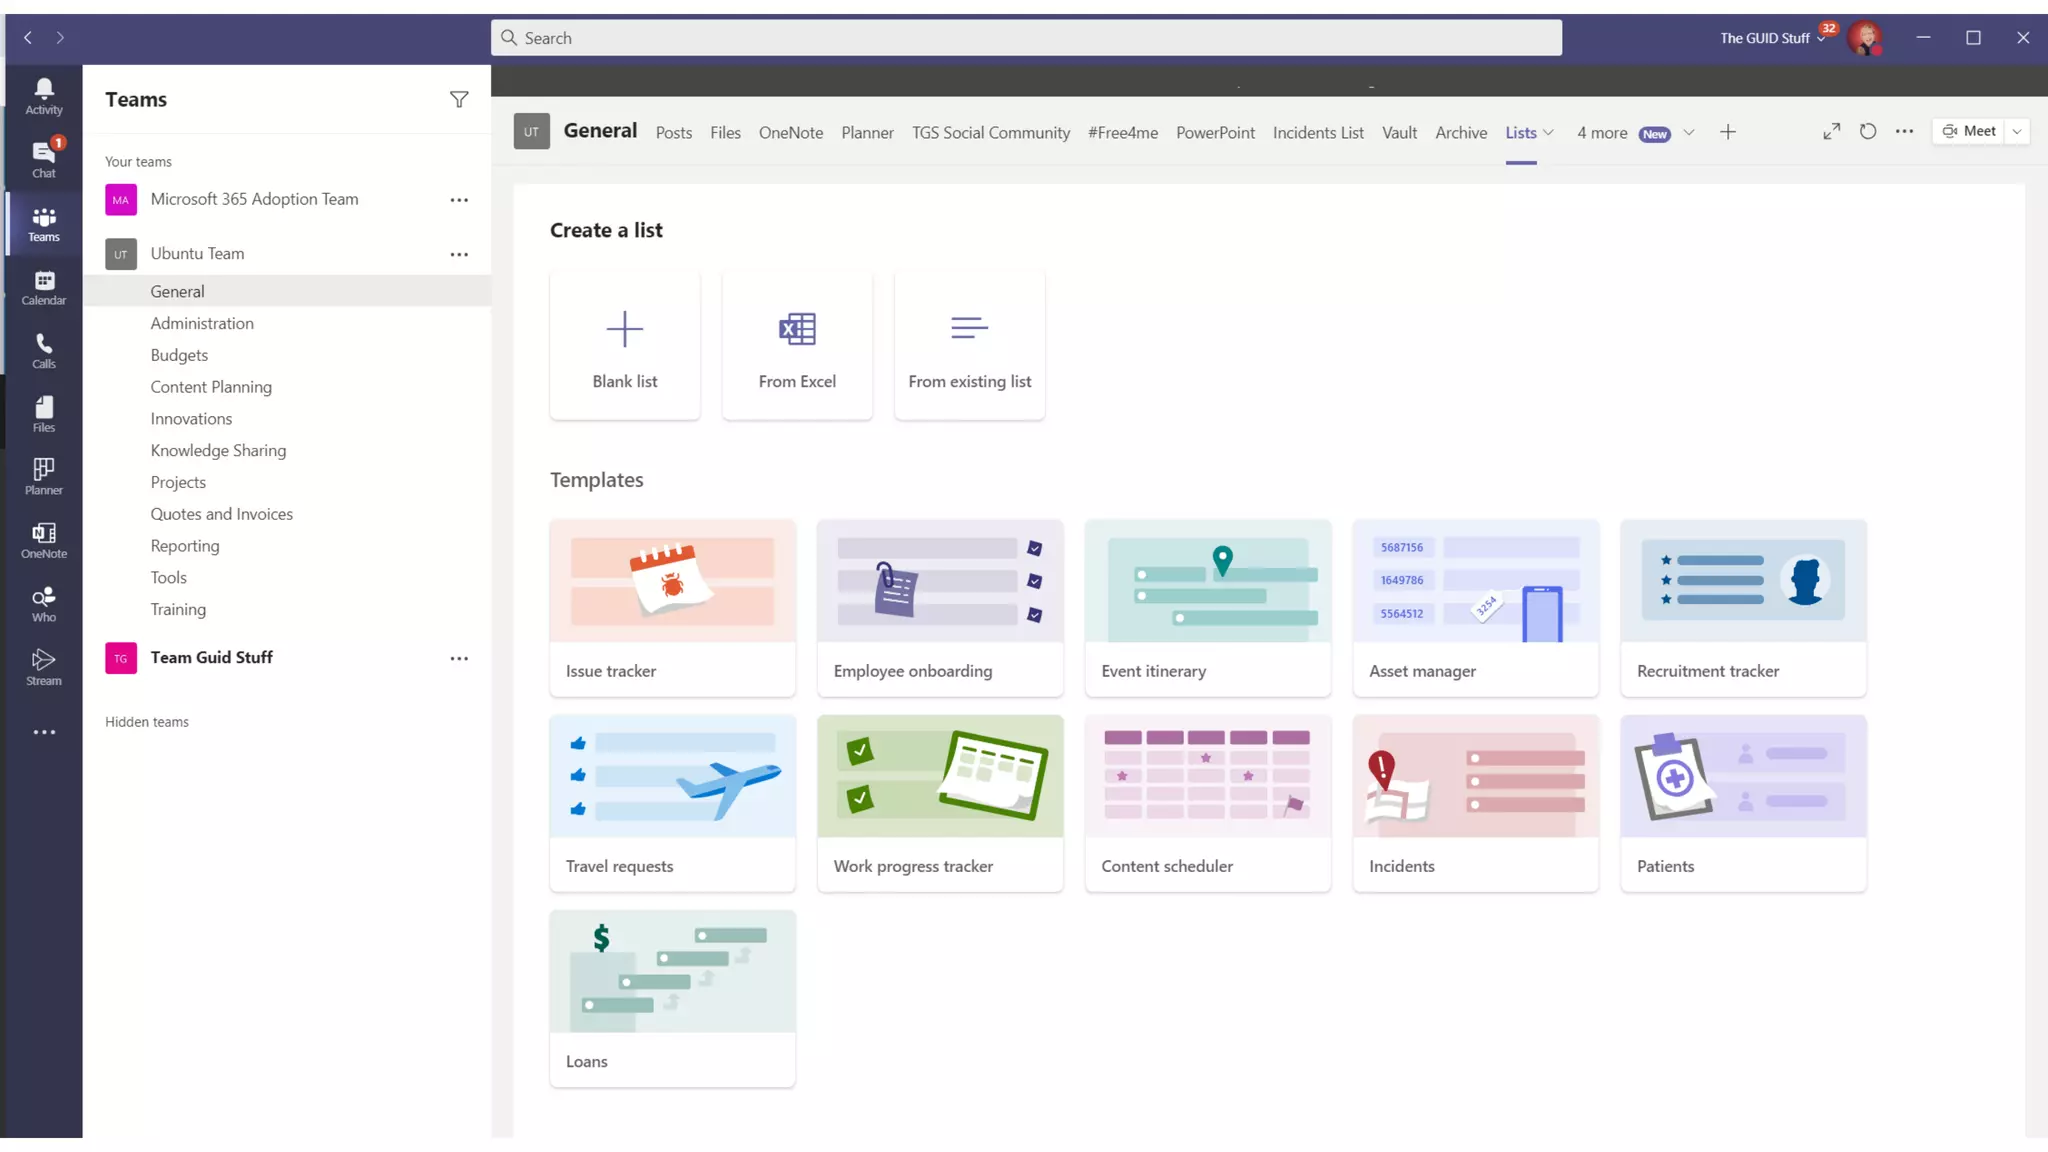Screen dimensions: 2048x1152
Task: Create a Blank list
Action: tap(625, 345)
